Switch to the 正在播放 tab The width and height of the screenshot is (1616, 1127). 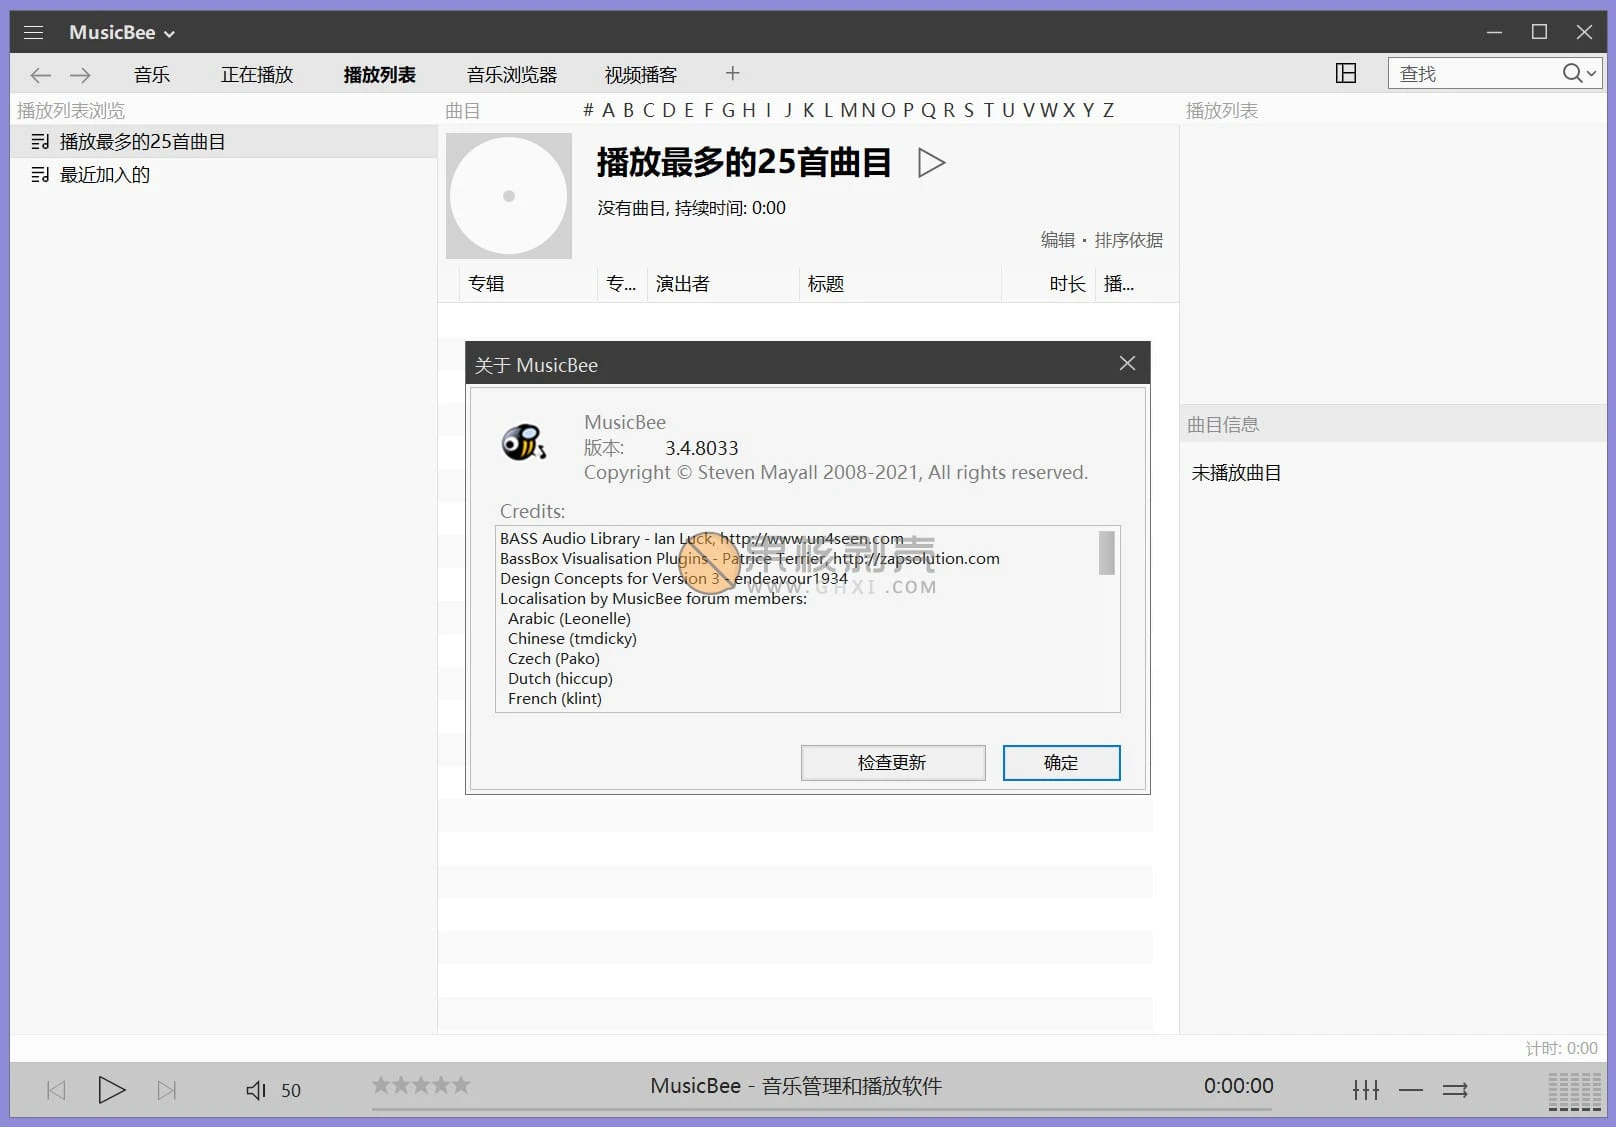257,74
